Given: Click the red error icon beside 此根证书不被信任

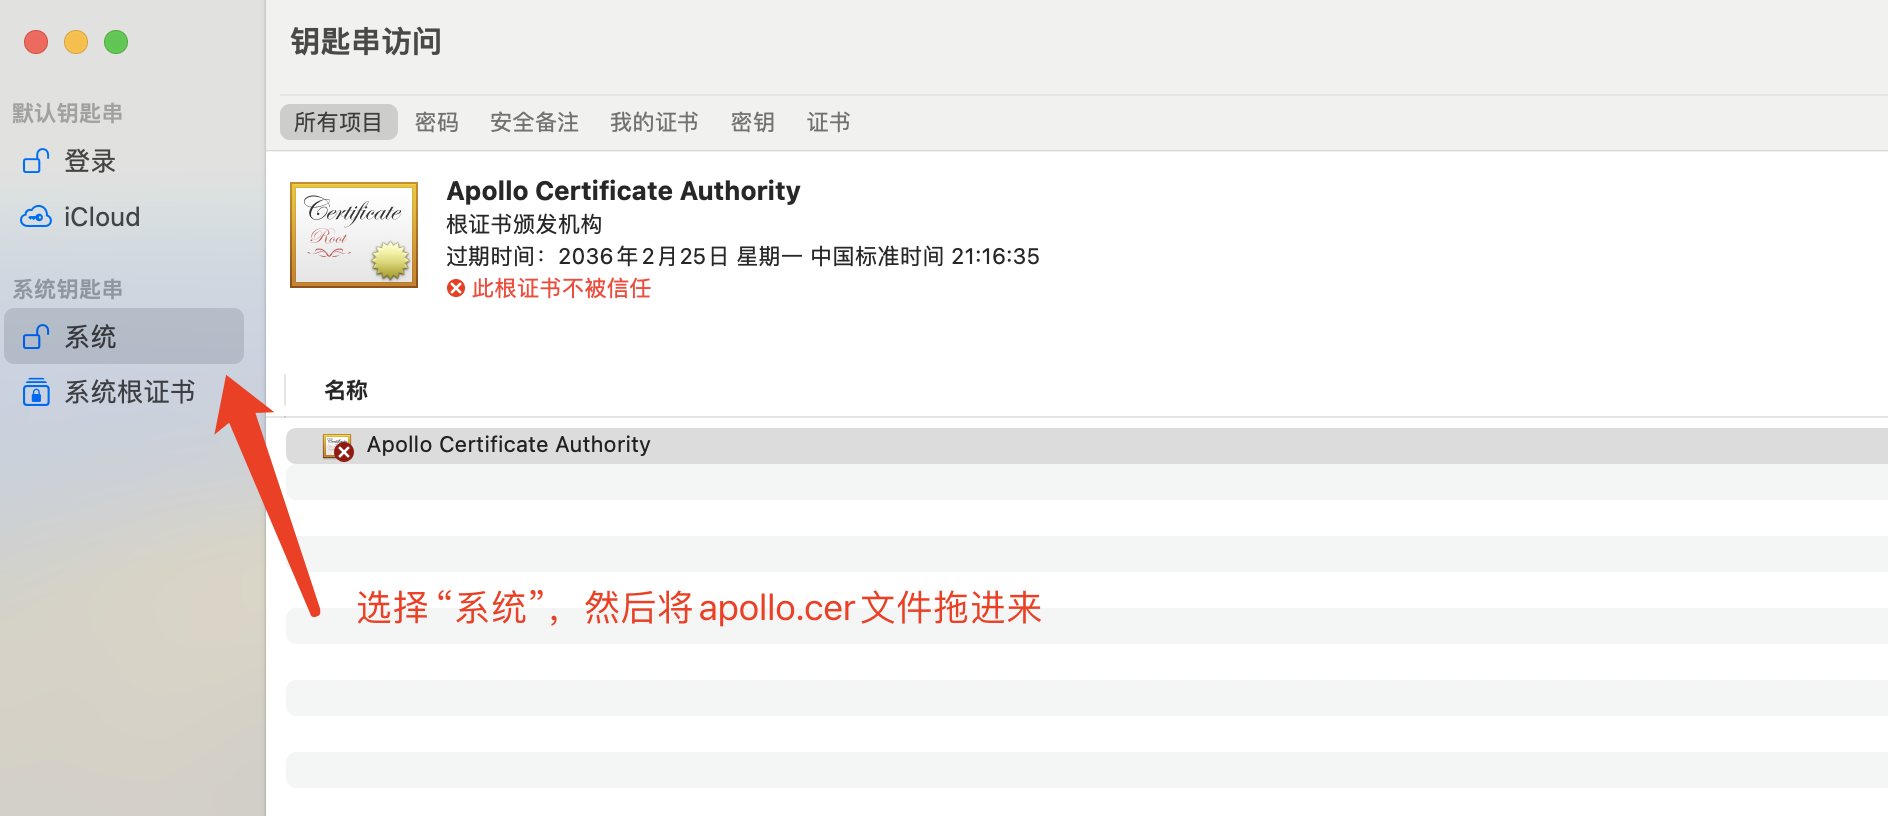Looking at the screenshot, I should coord(456,289).
